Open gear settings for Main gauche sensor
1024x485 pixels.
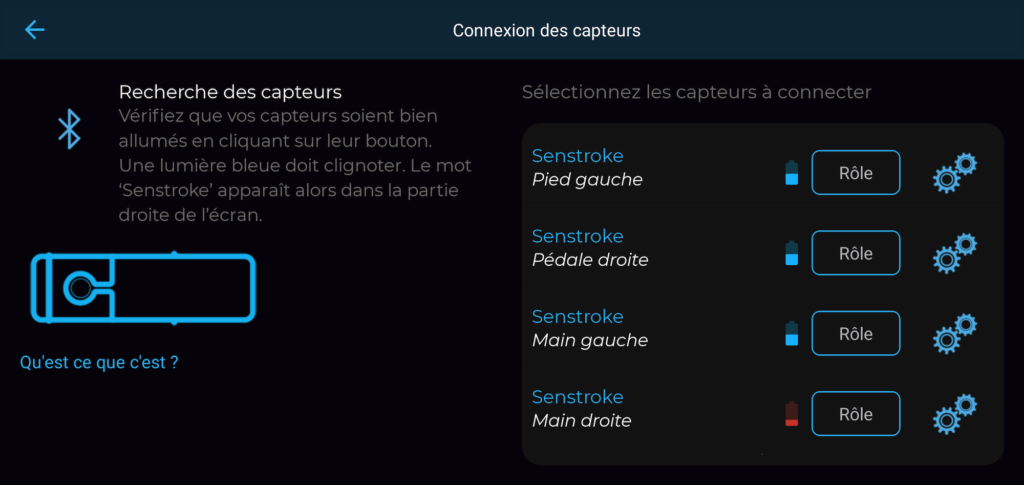coord(955,333)
